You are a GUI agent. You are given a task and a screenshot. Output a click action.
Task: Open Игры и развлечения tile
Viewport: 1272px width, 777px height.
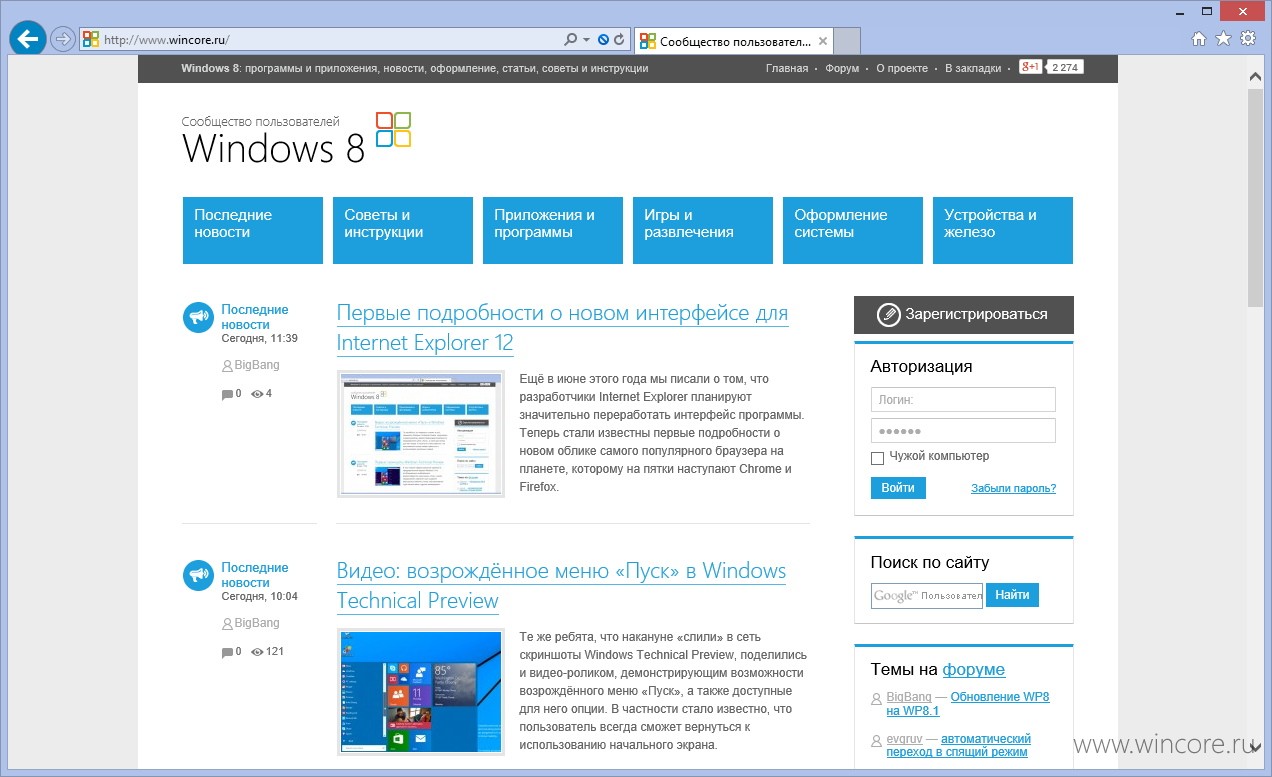[703, 230]
